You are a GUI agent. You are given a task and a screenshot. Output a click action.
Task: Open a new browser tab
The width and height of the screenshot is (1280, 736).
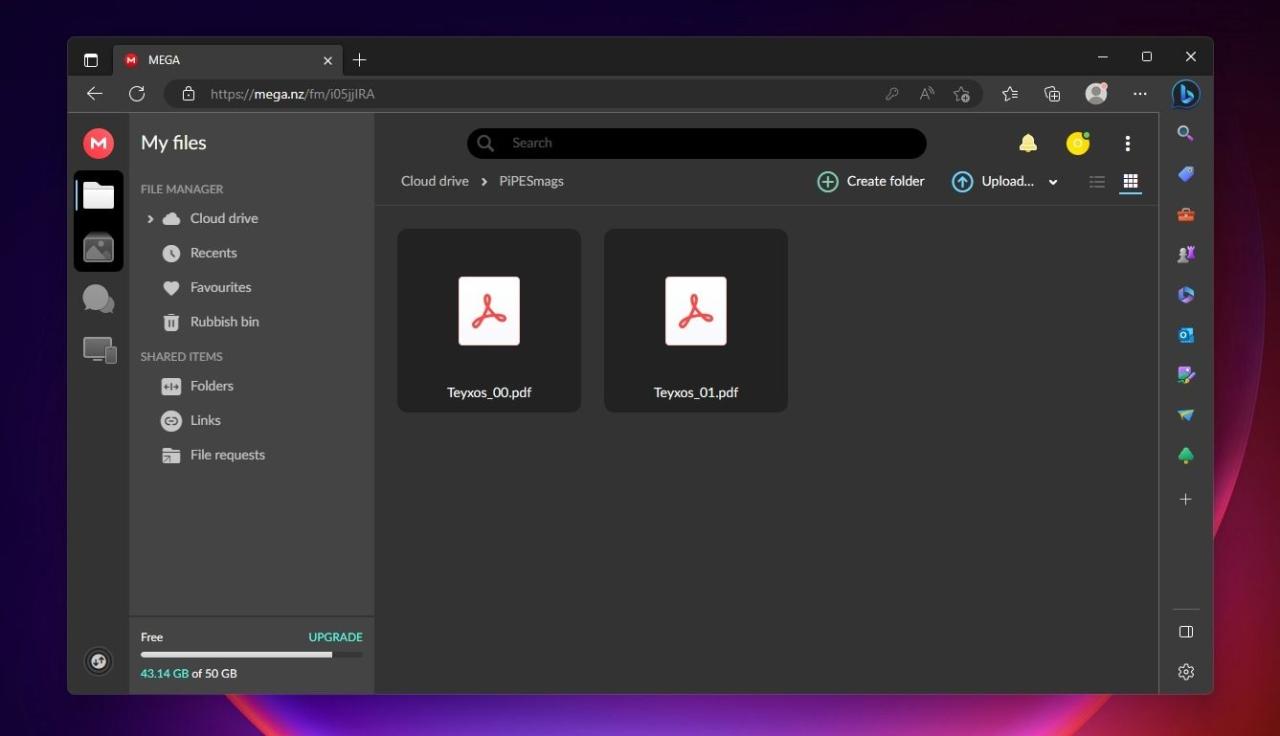(x=360, y=60)
